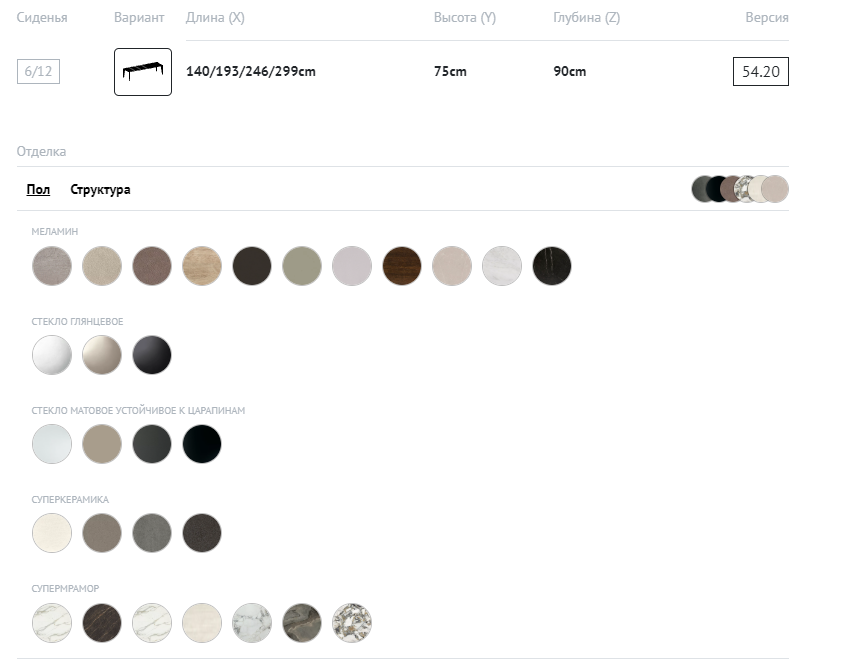Switch to the Пол tab
848x666 pixels.
(x=38, y=190)
